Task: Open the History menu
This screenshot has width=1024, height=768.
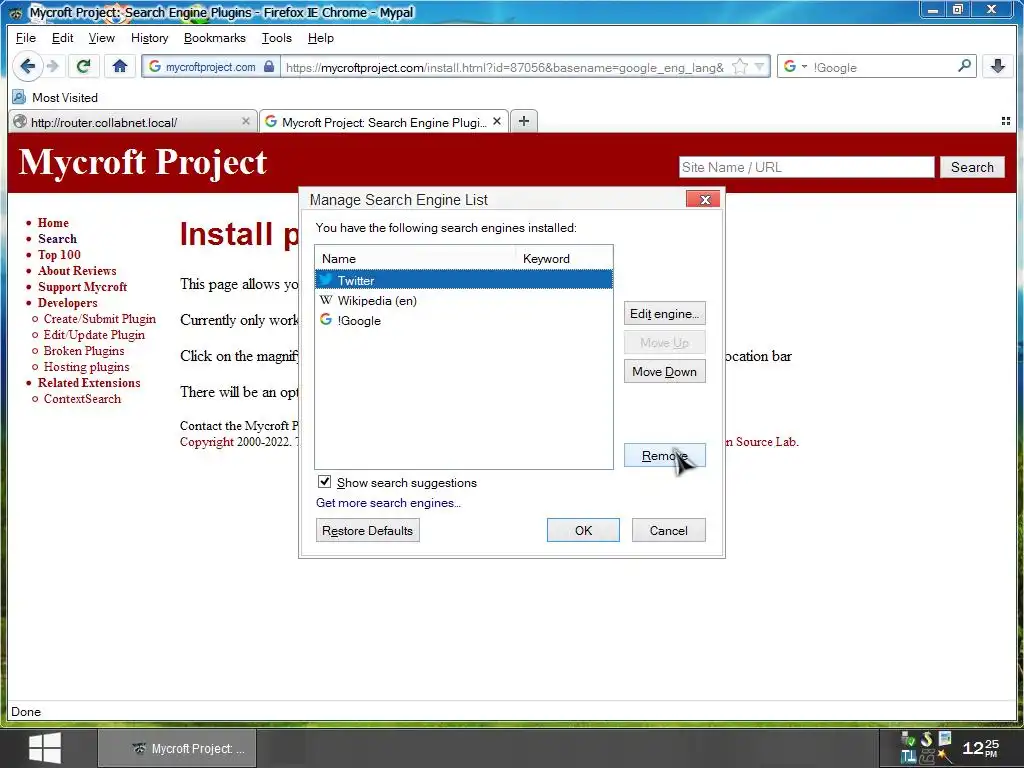Action: tap(150, 38)
